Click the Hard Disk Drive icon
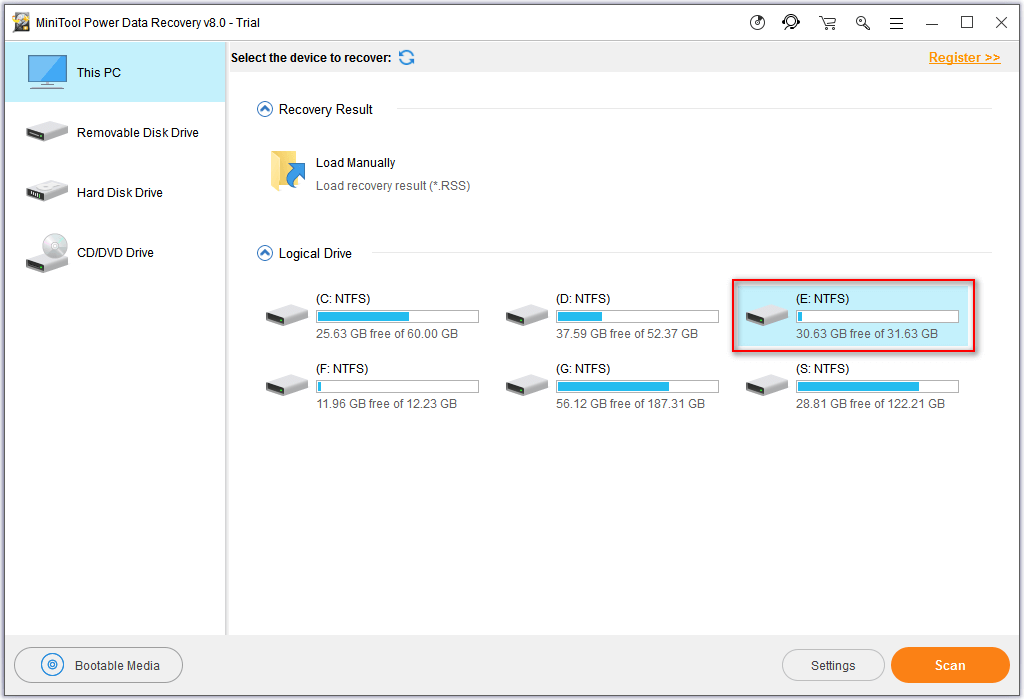Screen dimensions: 1024x700 click(47, 191)
